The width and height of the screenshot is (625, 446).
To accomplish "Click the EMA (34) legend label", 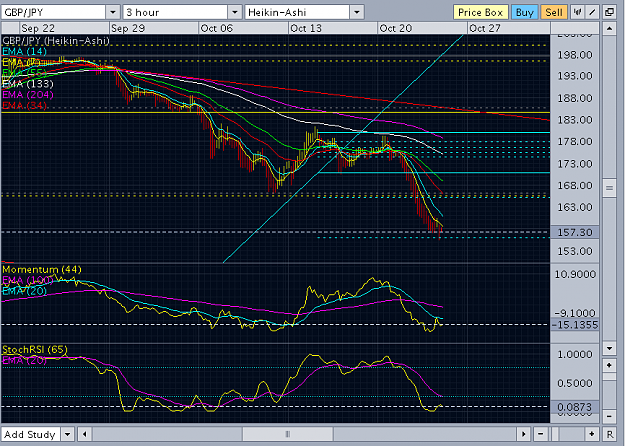I will click(x=24, y=106).
